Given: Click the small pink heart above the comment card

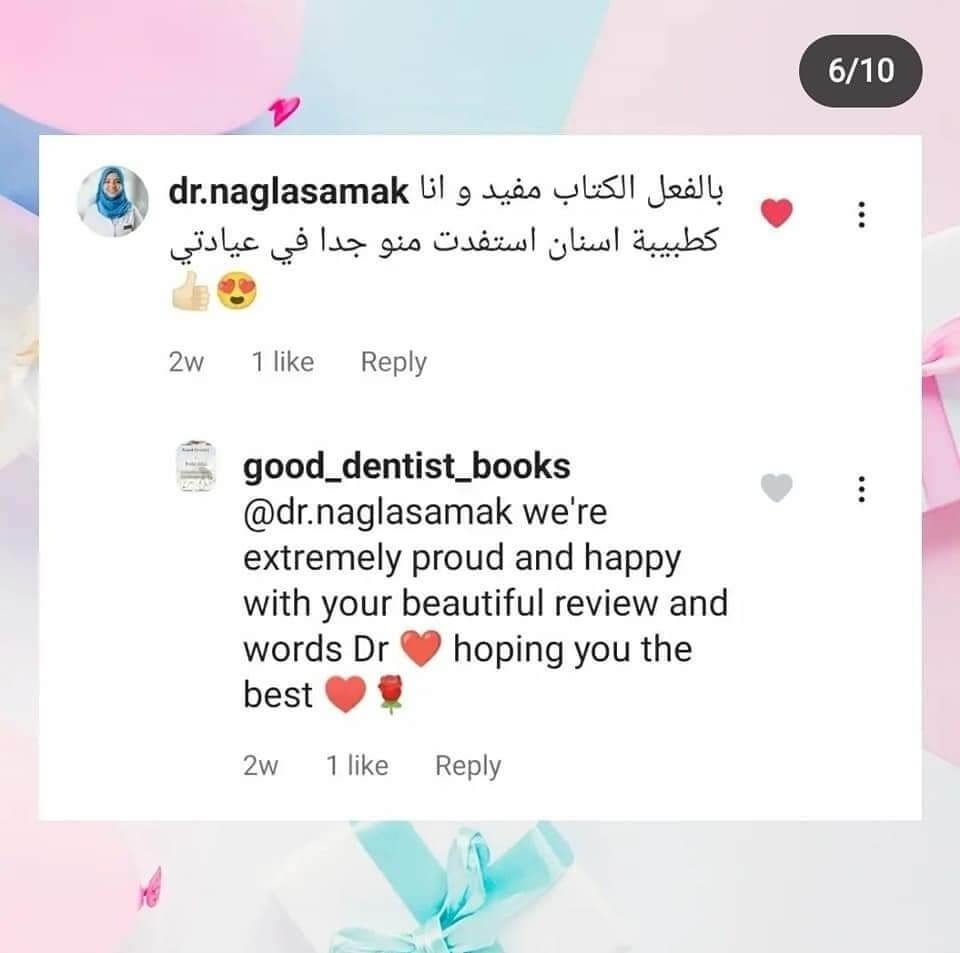Looking at the screenshot, I should [x=283, y=111].
